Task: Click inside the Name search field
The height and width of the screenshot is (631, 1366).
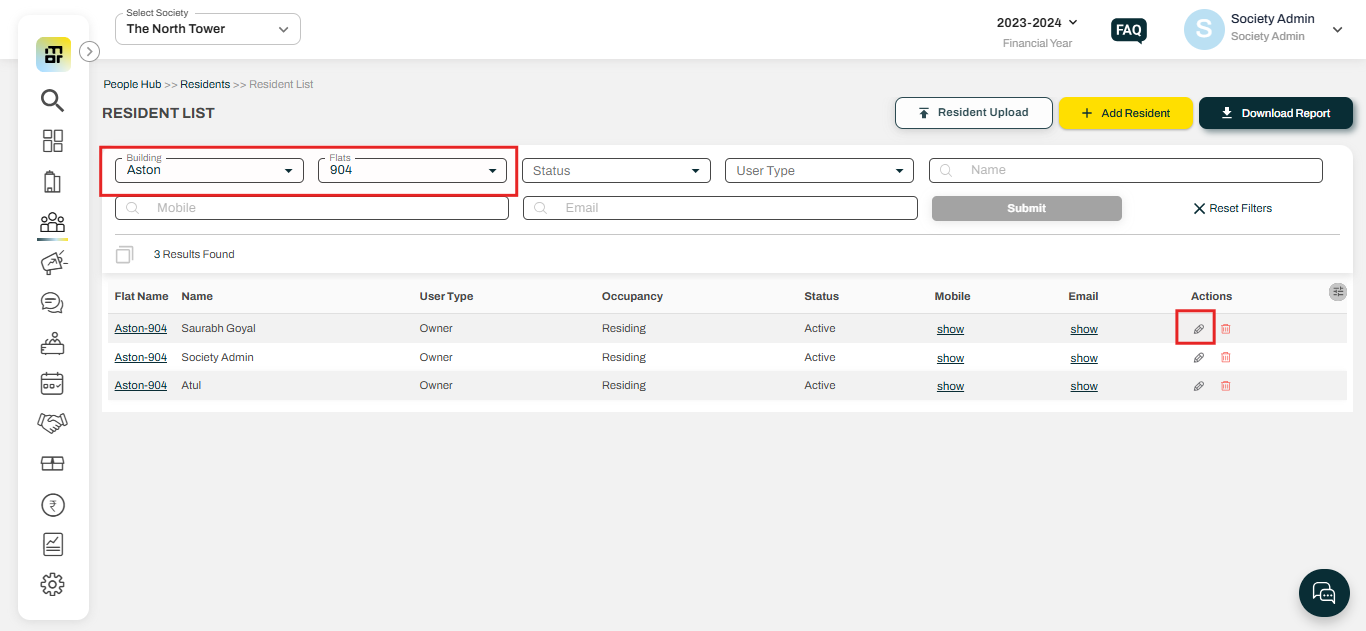Action: pyautogui.click(x=1125, y=170)
